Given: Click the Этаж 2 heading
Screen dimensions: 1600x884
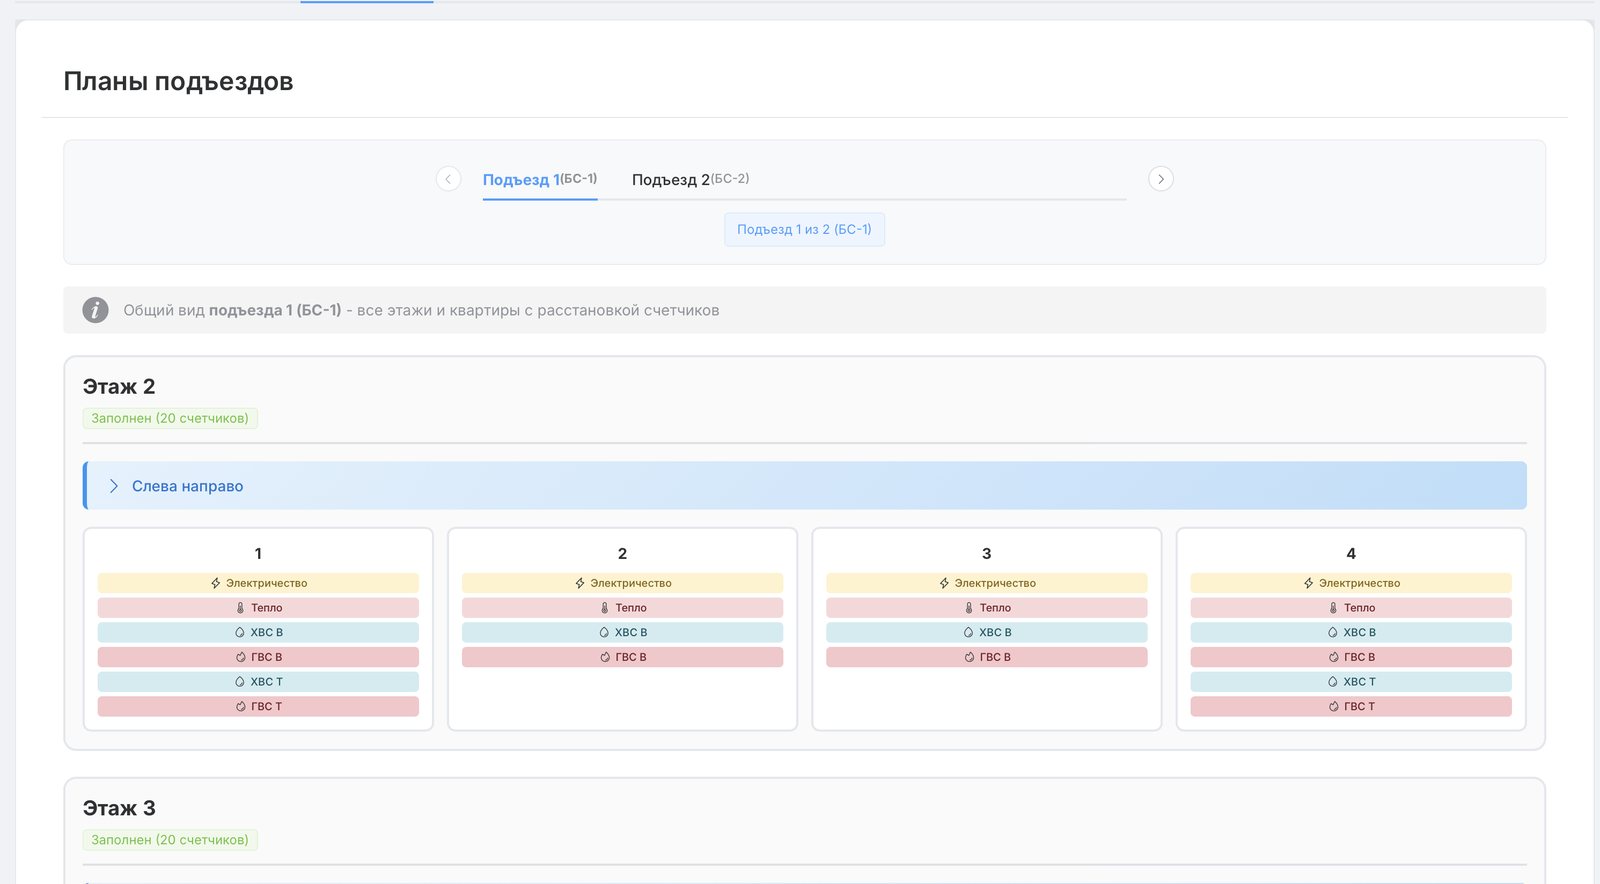Looking at the screenshot, I should 119,386.
